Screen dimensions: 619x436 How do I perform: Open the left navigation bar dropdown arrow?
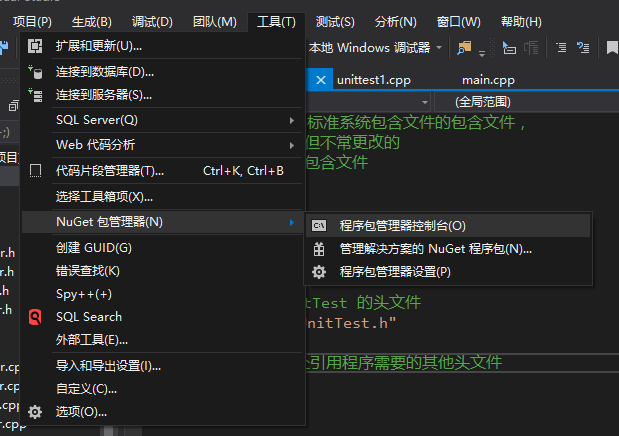[425, 103]
